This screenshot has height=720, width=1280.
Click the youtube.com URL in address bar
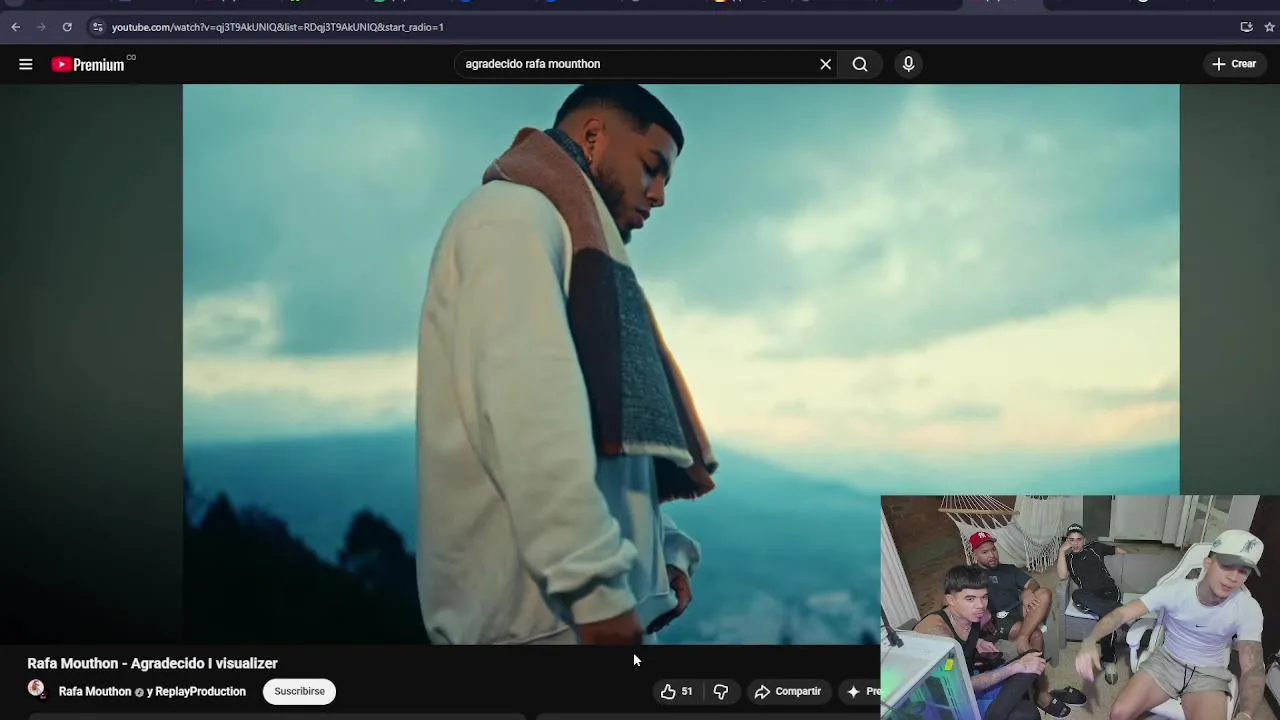point(278,27)
